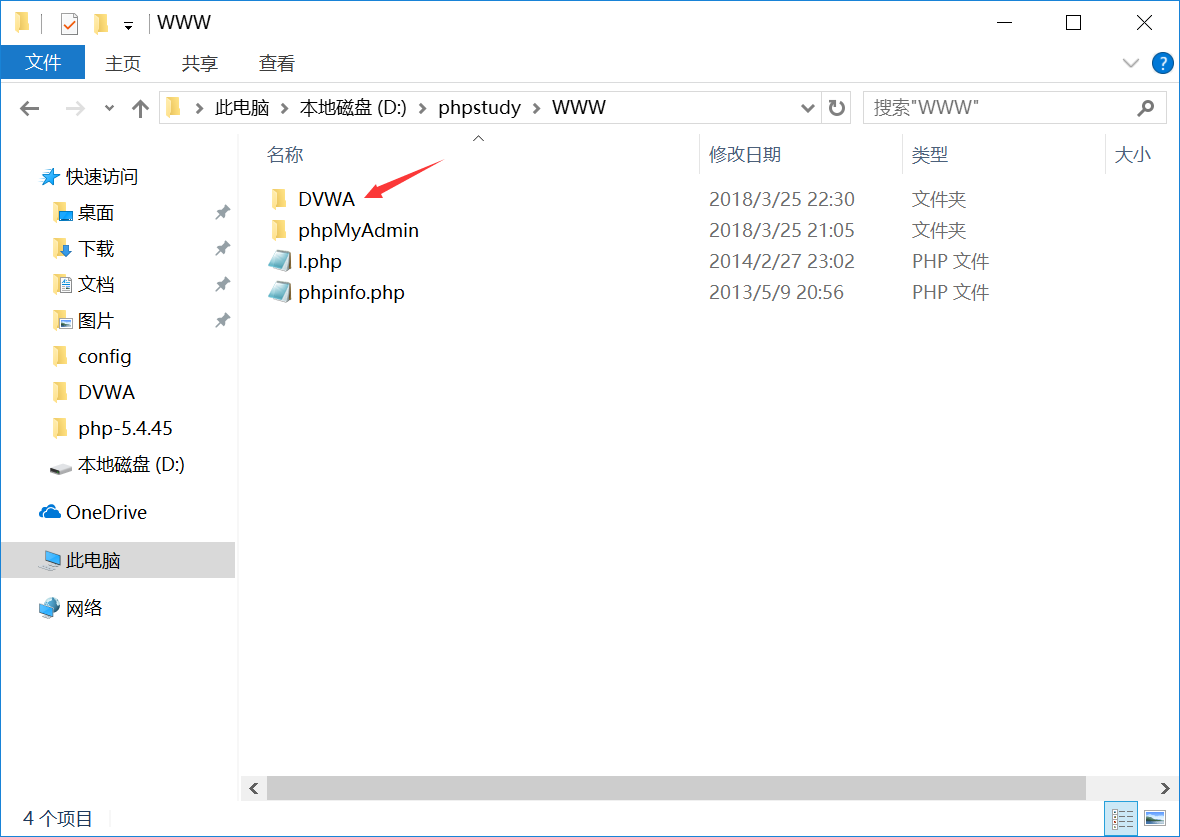
Task: Switch to large icons view layout
Action: pyautogui.click(x=1154, y=818)
